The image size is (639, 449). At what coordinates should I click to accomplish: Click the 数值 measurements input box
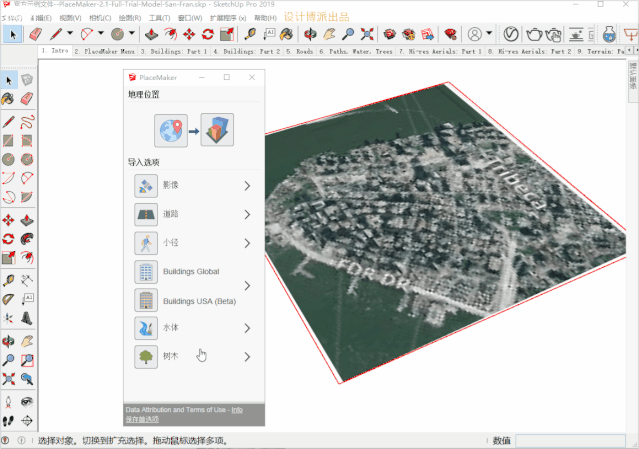click(570, 440)
